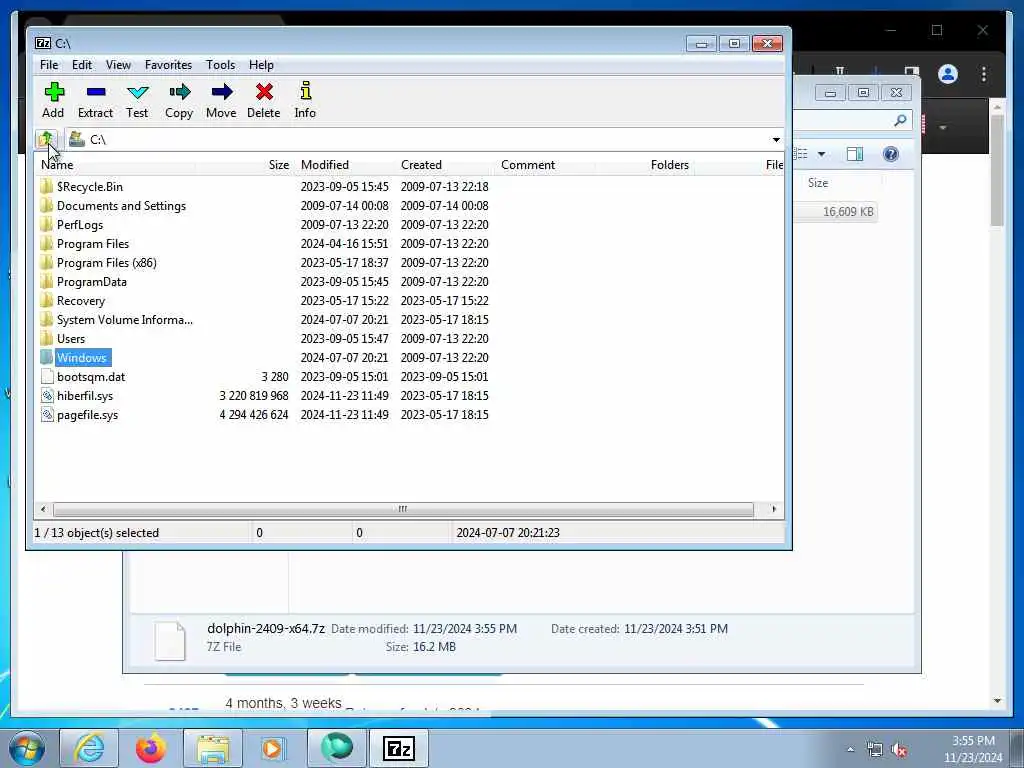Image resolution: width=1024 pixels, height=768 pixels.
Task: Click the Add toolbar button in 7-Zip
Action: pos(54,100)
